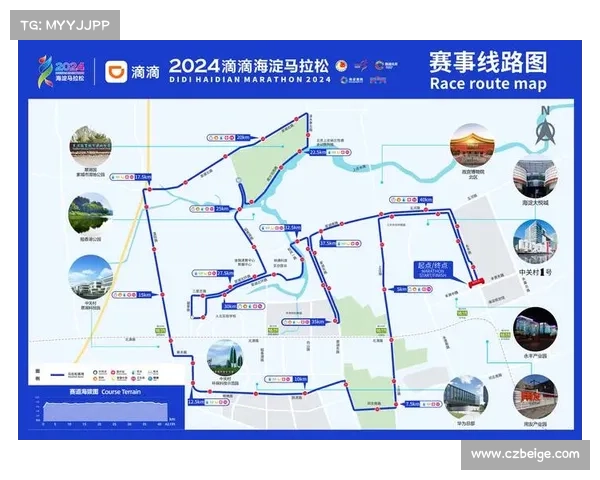Click the green triangular park area on route

pyautogui.click(x=270, y=159)
